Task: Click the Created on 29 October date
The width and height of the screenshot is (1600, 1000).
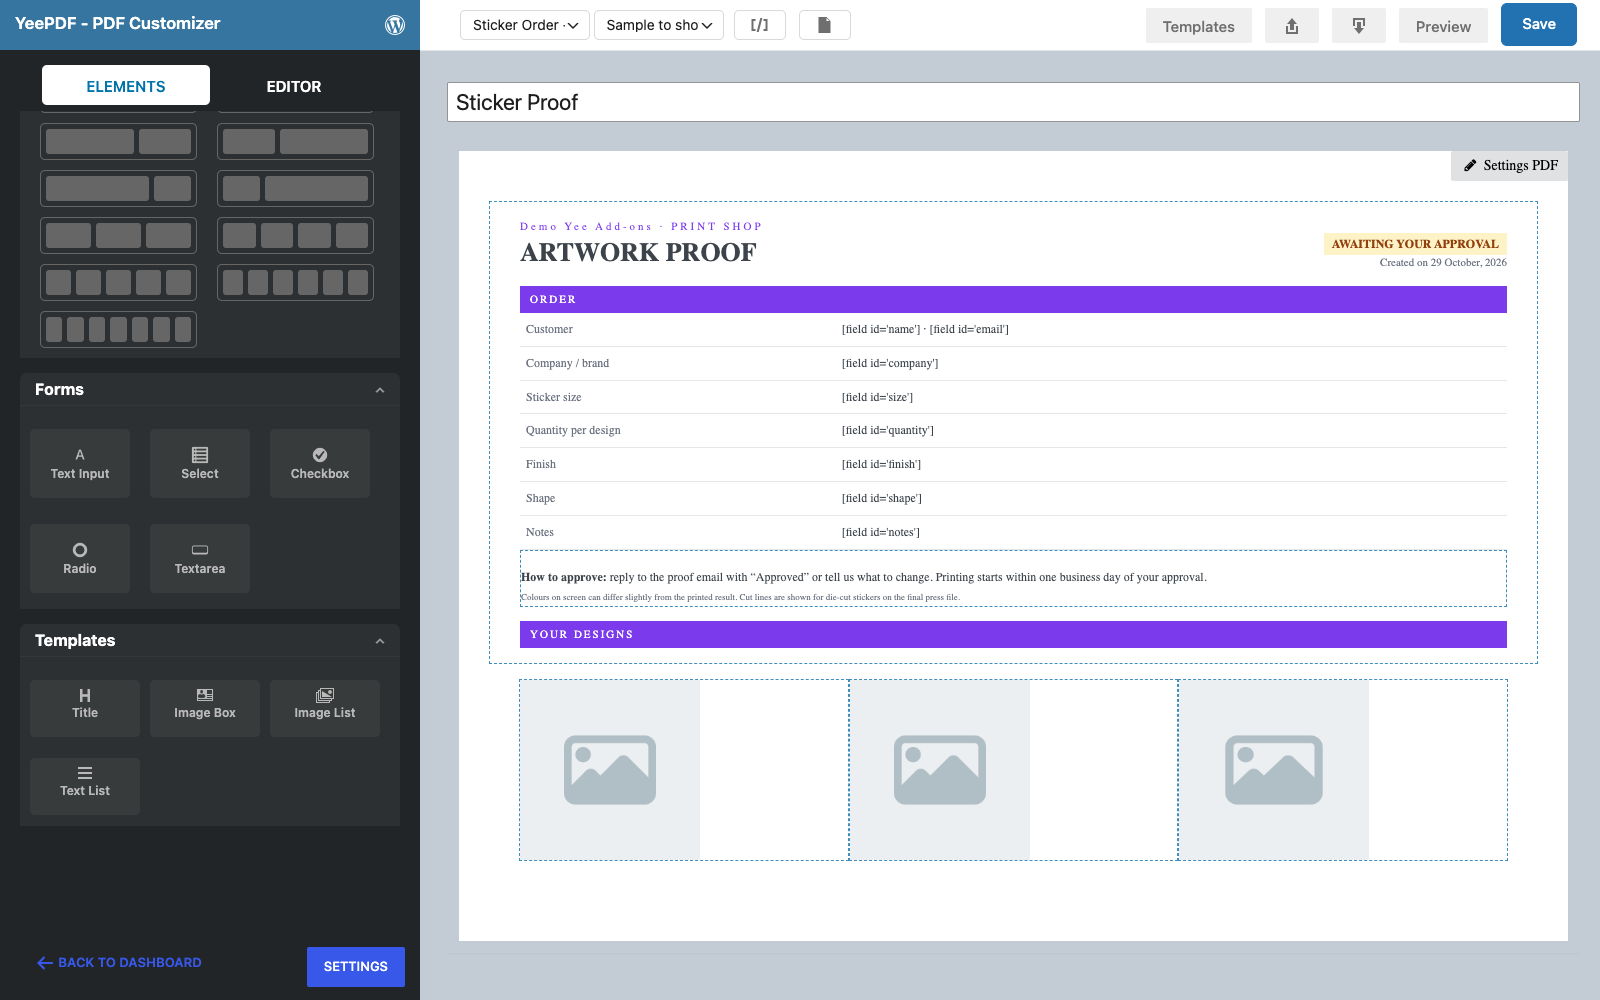Action: click(x=1443, y=263)
